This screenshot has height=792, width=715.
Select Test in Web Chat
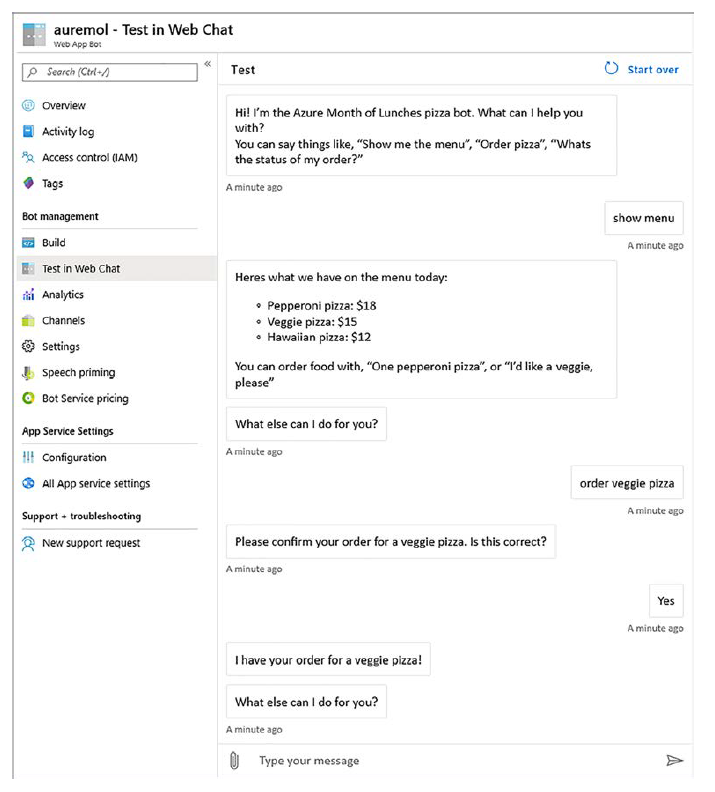(x=81, y=269)
